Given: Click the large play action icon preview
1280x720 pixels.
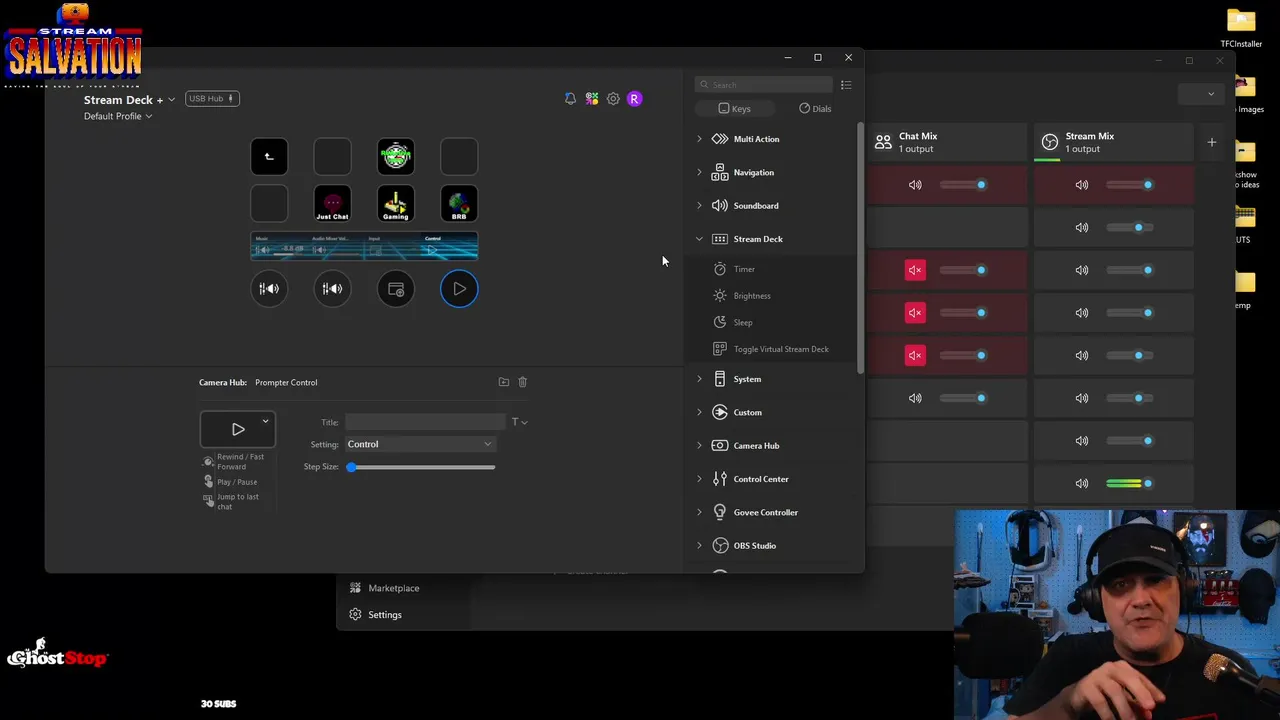Looking at the screenshot, I should pos(238,429).
